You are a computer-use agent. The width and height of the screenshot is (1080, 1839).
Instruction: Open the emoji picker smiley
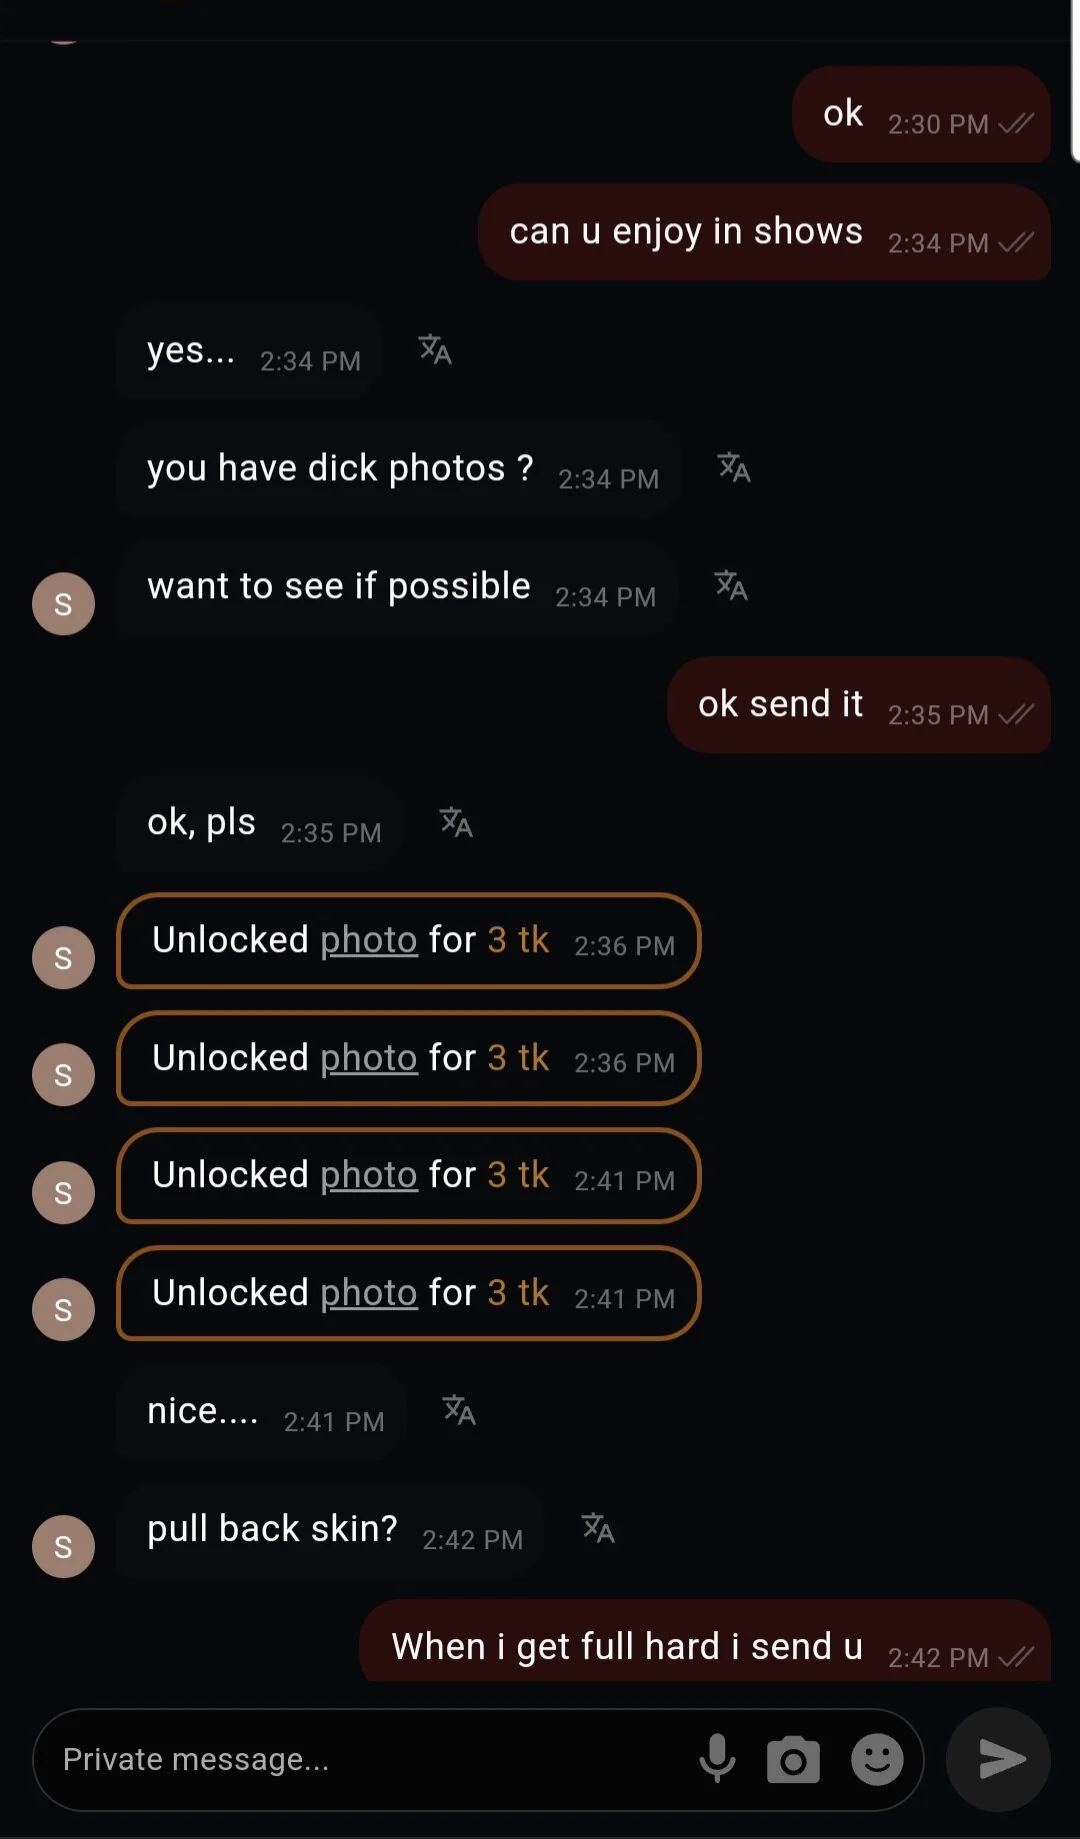(877, 1760)
